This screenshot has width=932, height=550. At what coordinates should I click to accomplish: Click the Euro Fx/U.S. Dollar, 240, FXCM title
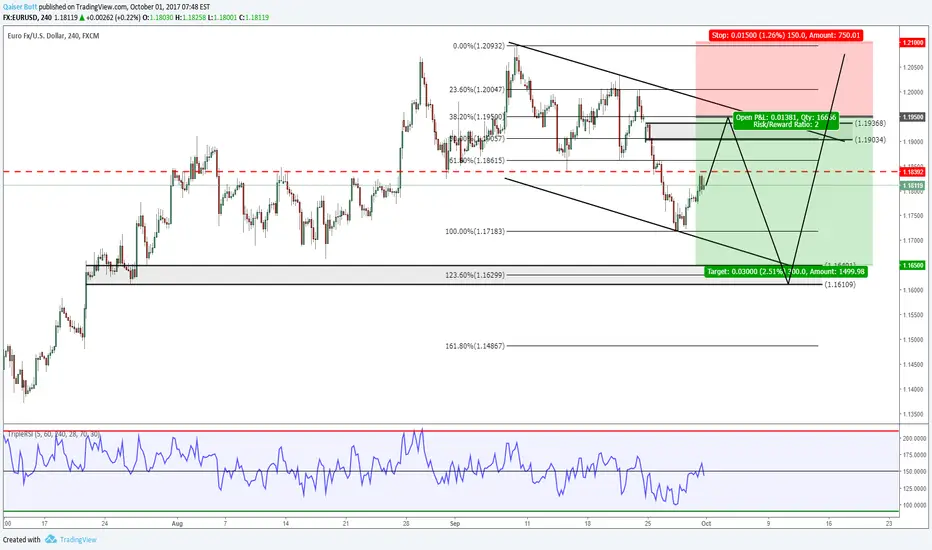53,36
